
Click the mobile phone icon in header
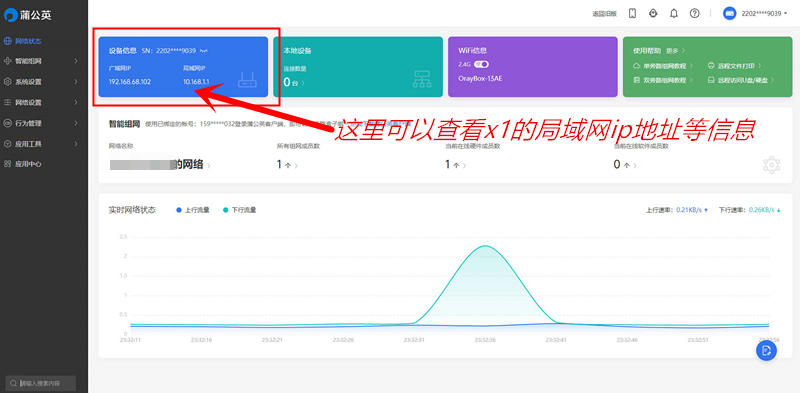pyautogui.click(x=633, y=14)
